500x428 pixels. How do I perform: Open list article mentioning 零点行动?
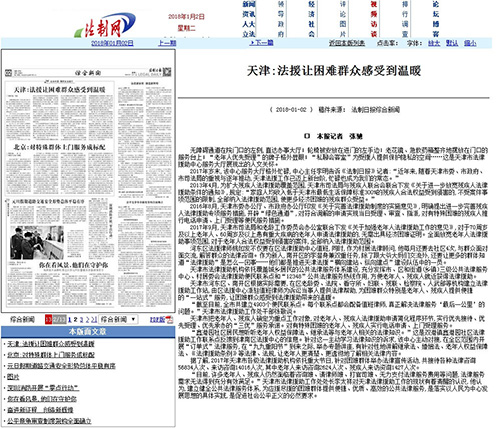[x=43, y=388]
